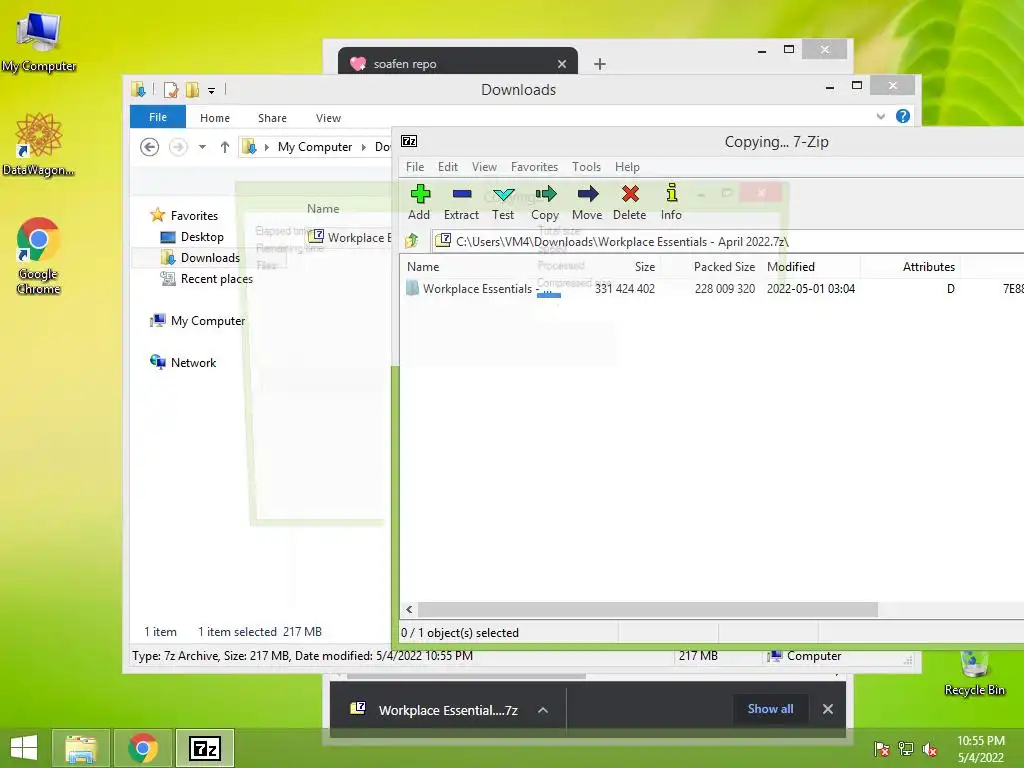
Task: Click the 7-Zip taskbar icon
Action: pos(205,748)
